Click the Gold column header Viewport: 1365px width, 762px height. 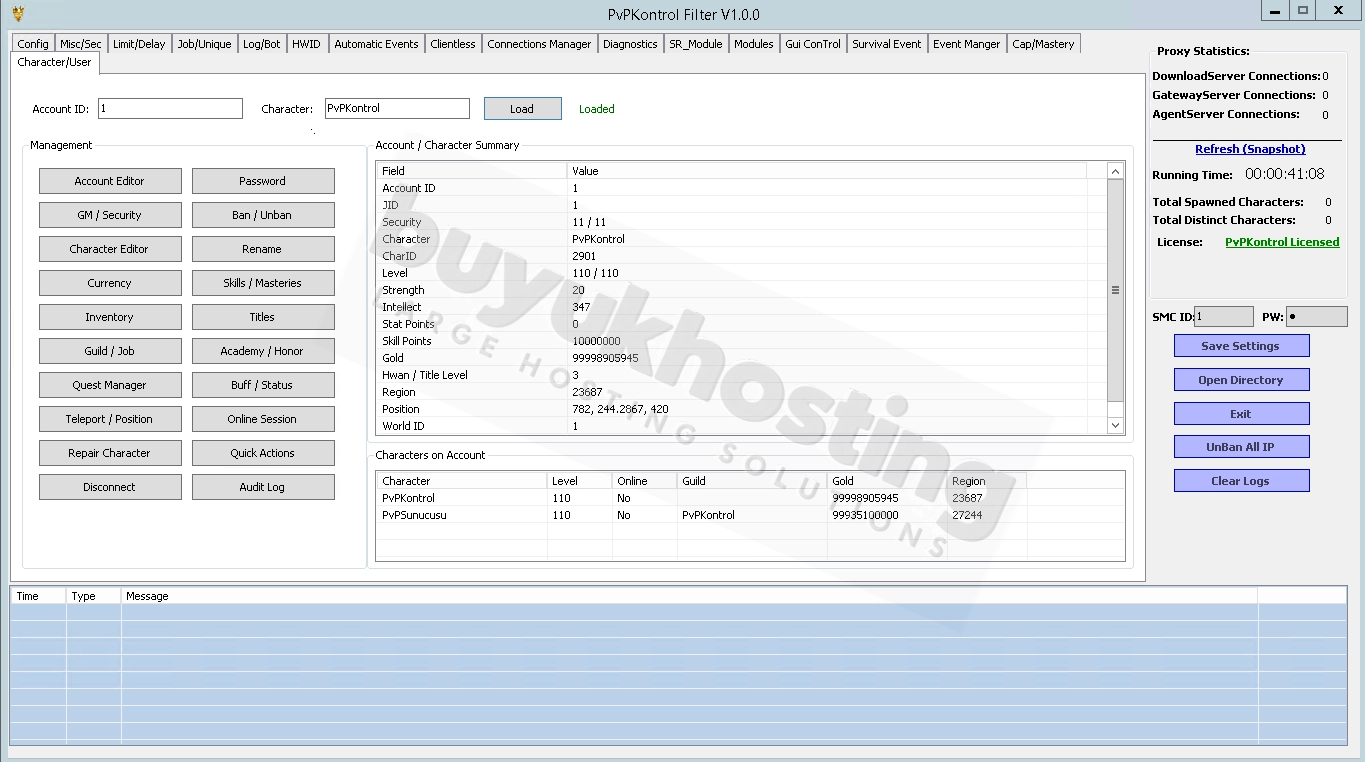(887, 481)
